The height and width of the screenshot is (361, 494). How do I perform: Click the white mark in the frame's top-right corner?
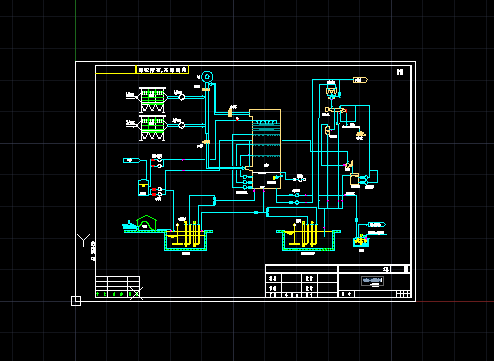[x=400, y=72]
